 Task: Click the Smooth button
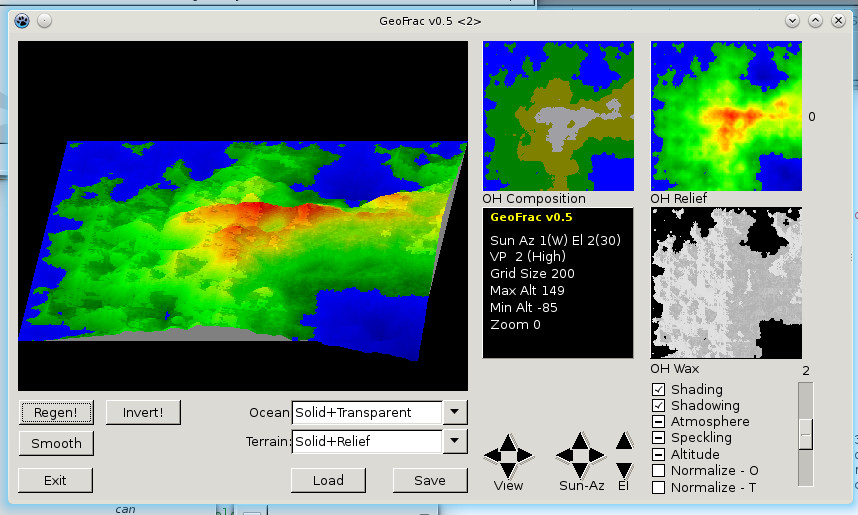click(x=55, y=443)
